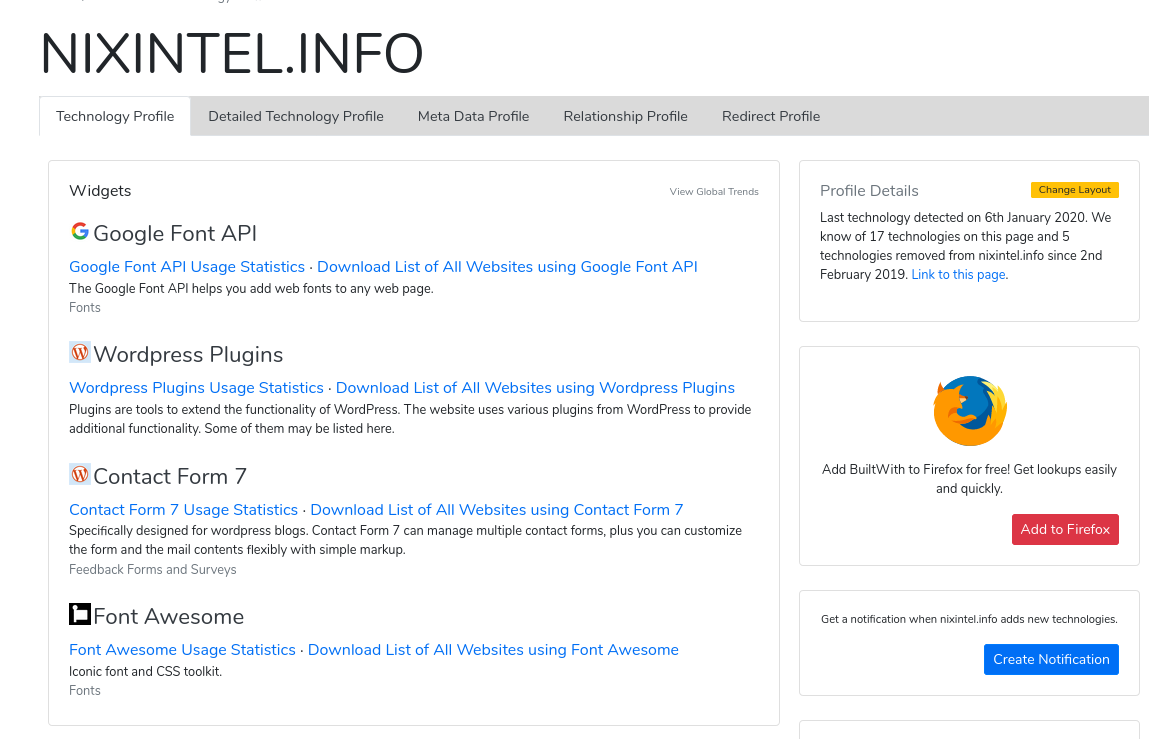Click the Add to Firefox button

(x=1065, y=529)
